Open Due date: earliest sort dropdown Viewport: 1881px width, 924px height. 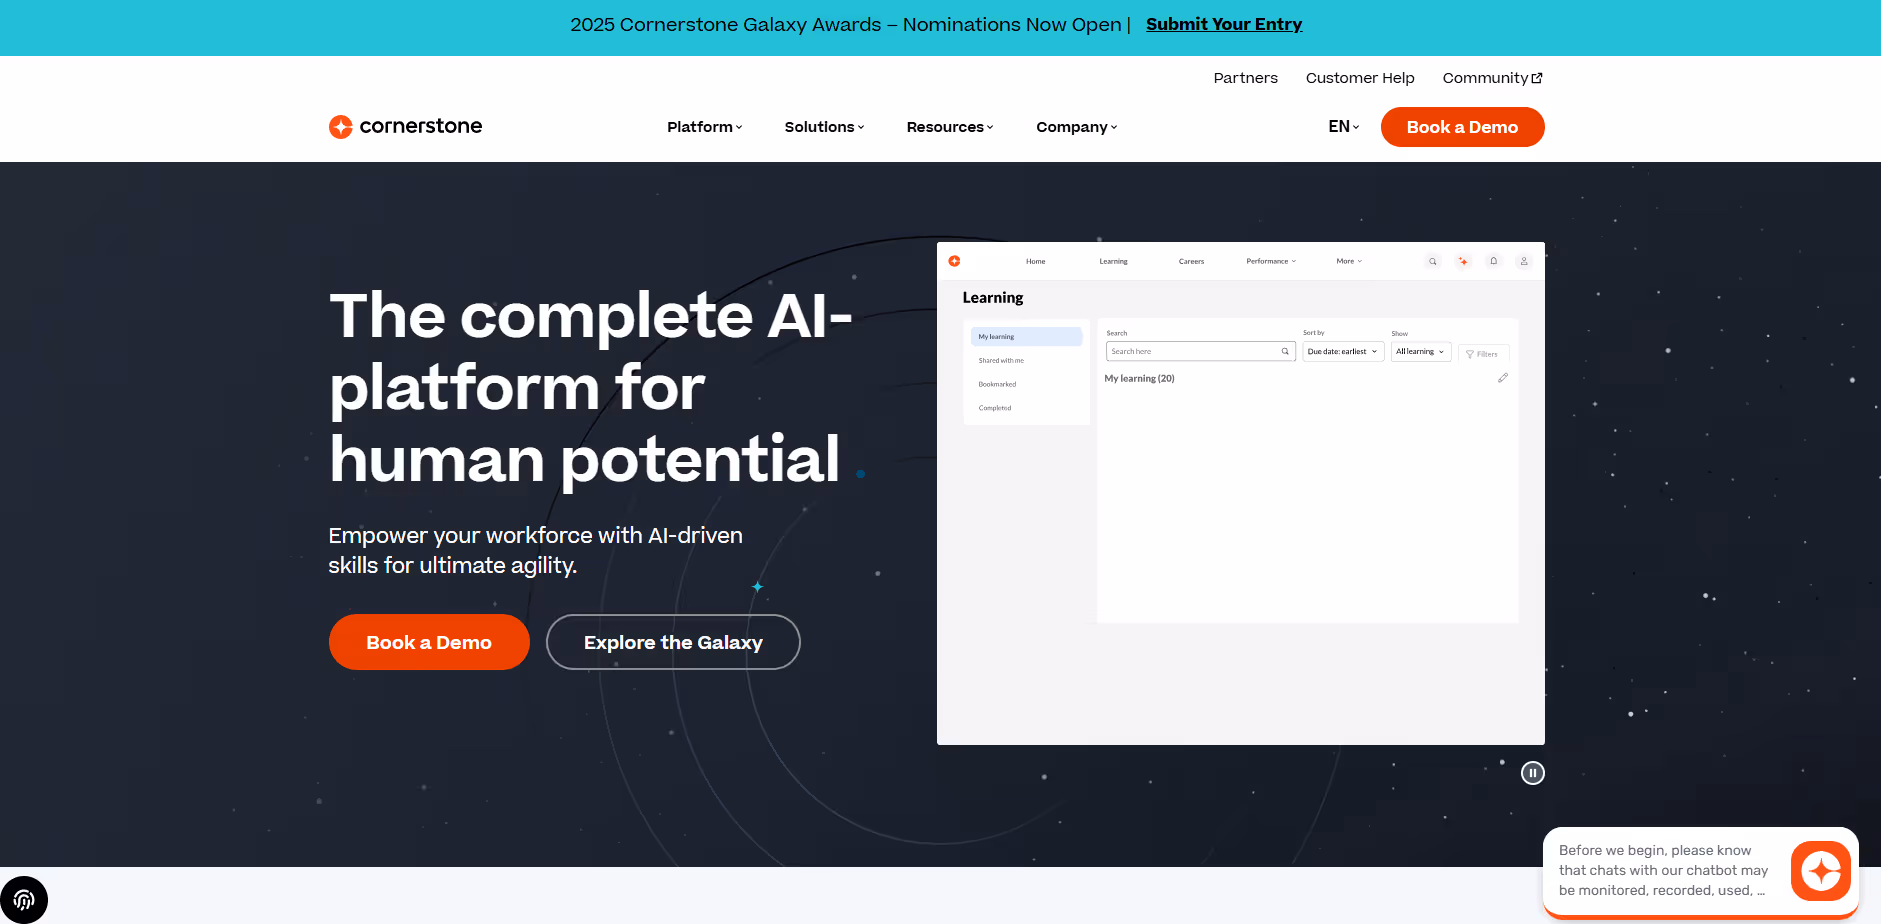pyautogui.click(x=1341, y=351)
